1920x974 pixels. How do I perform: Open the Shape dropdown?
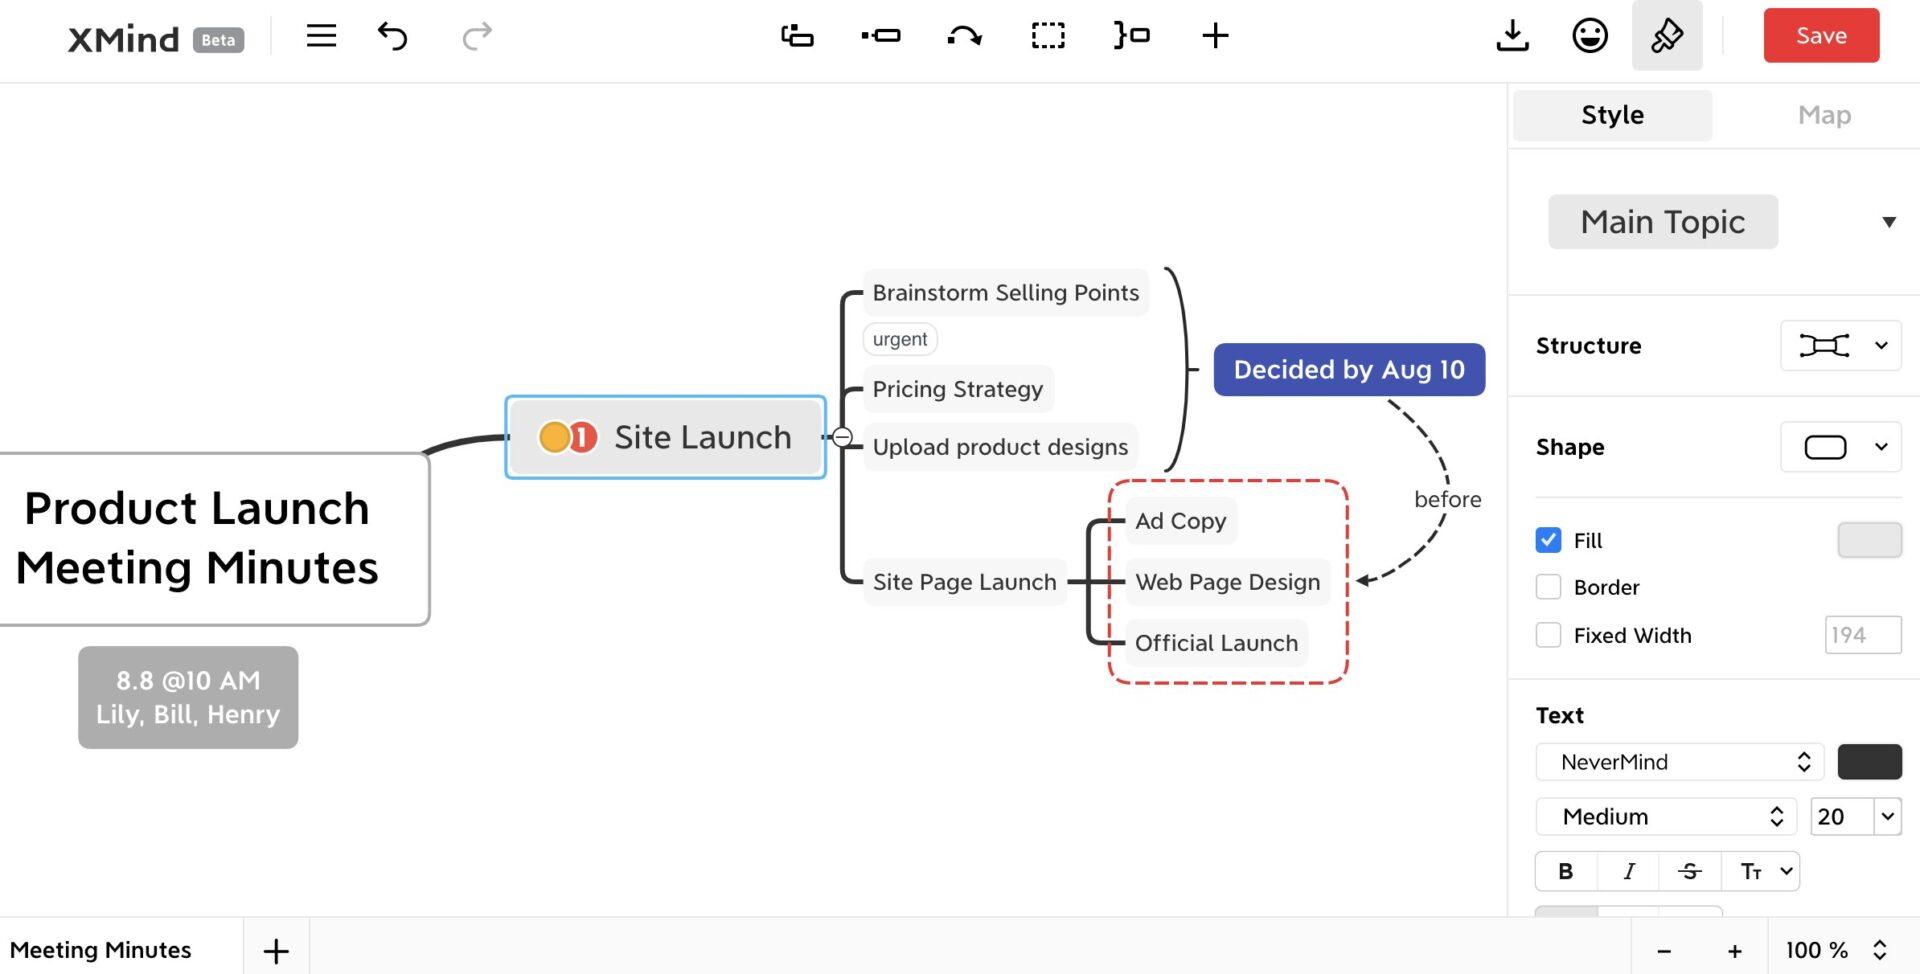tap(1841, 447)
